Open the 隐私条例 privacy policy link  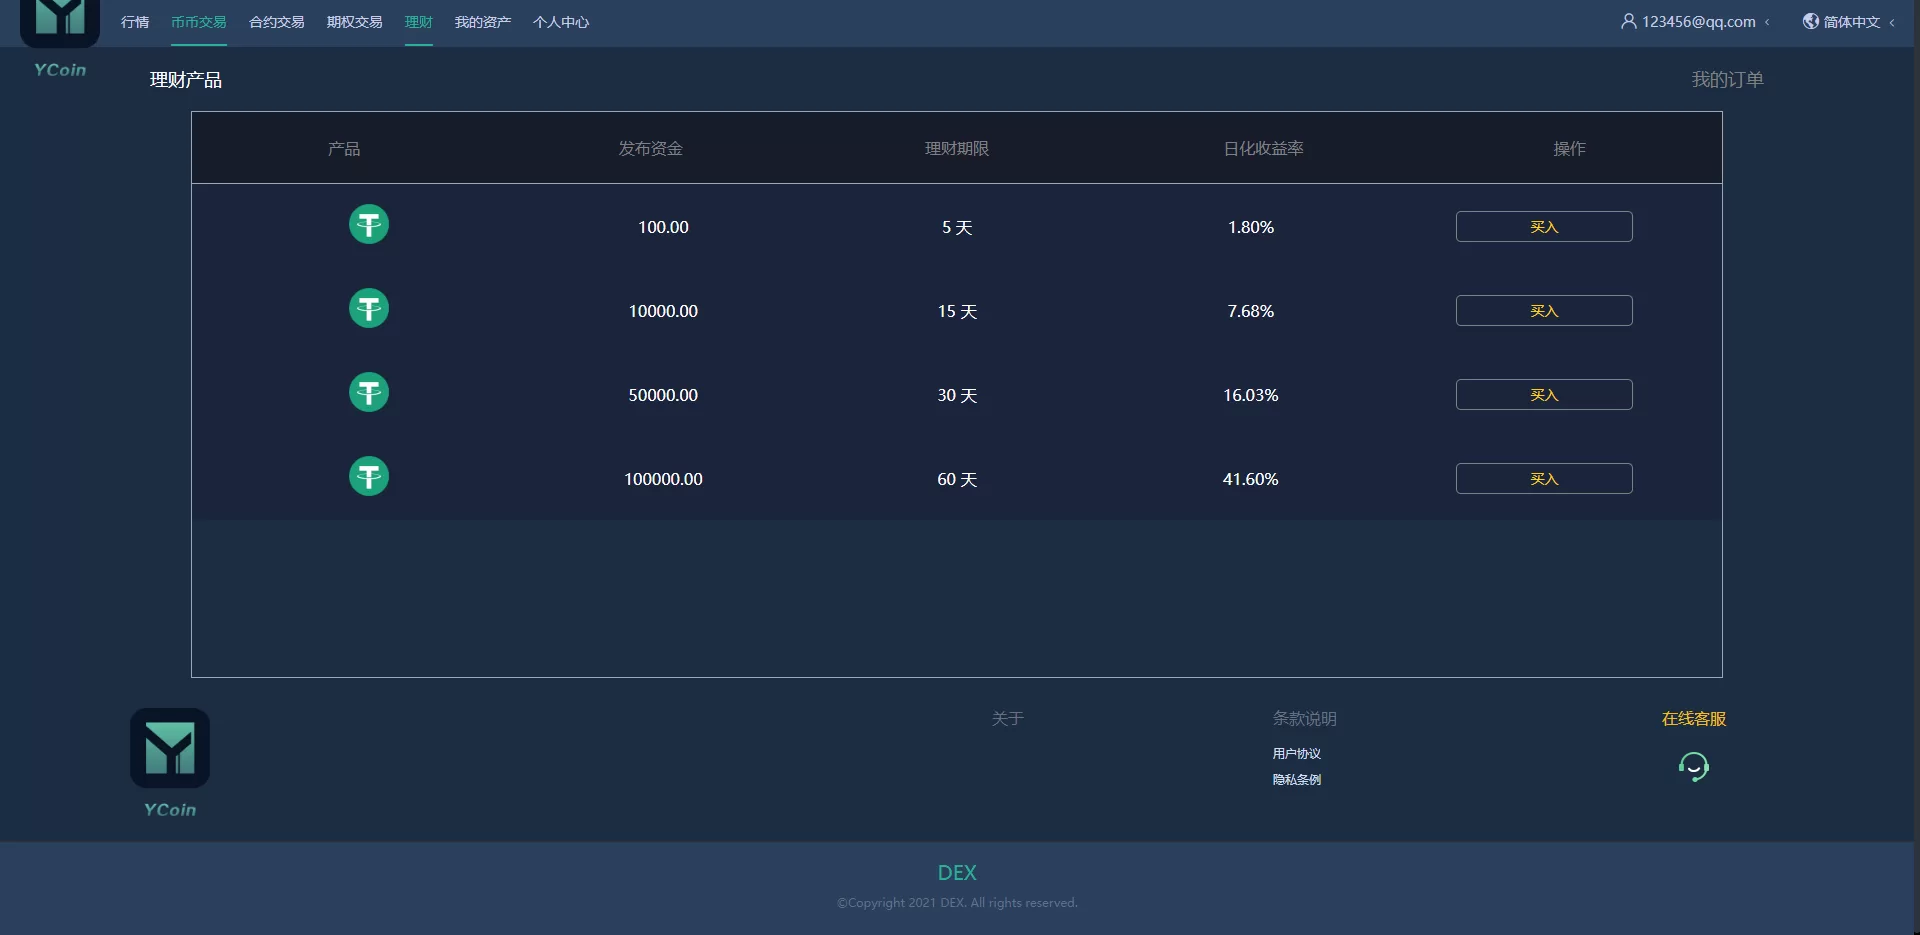[1296, 780]
